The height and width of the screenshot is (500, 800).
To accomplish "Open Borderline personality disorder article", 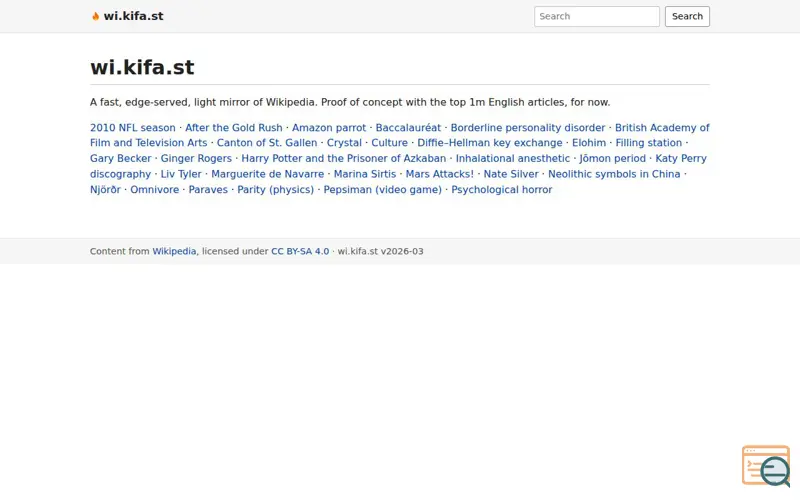I will tap(528, 128).
